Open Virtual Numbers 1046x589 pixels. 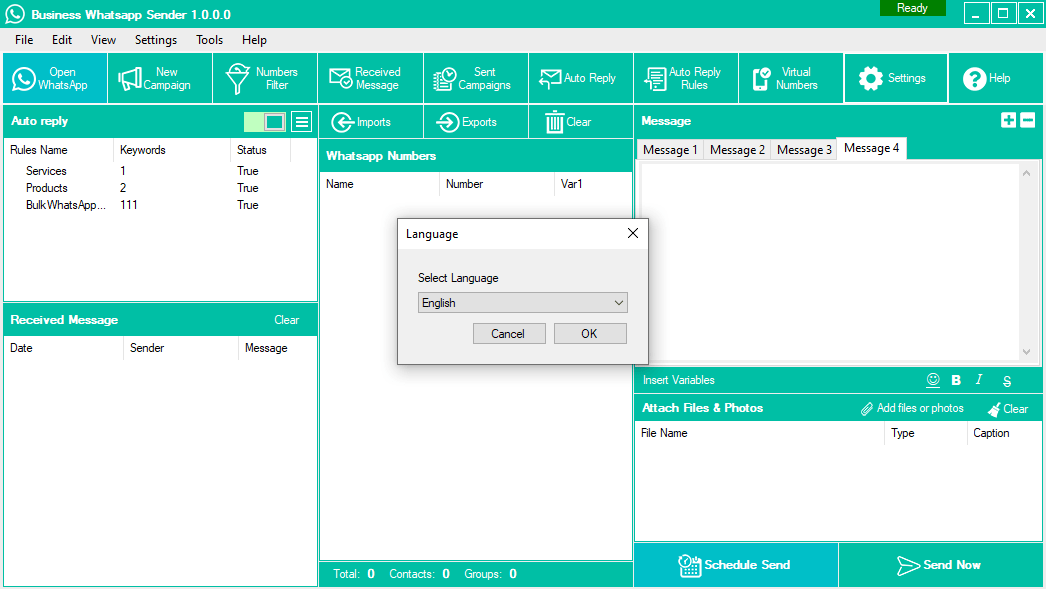click(x=790, y=78)
